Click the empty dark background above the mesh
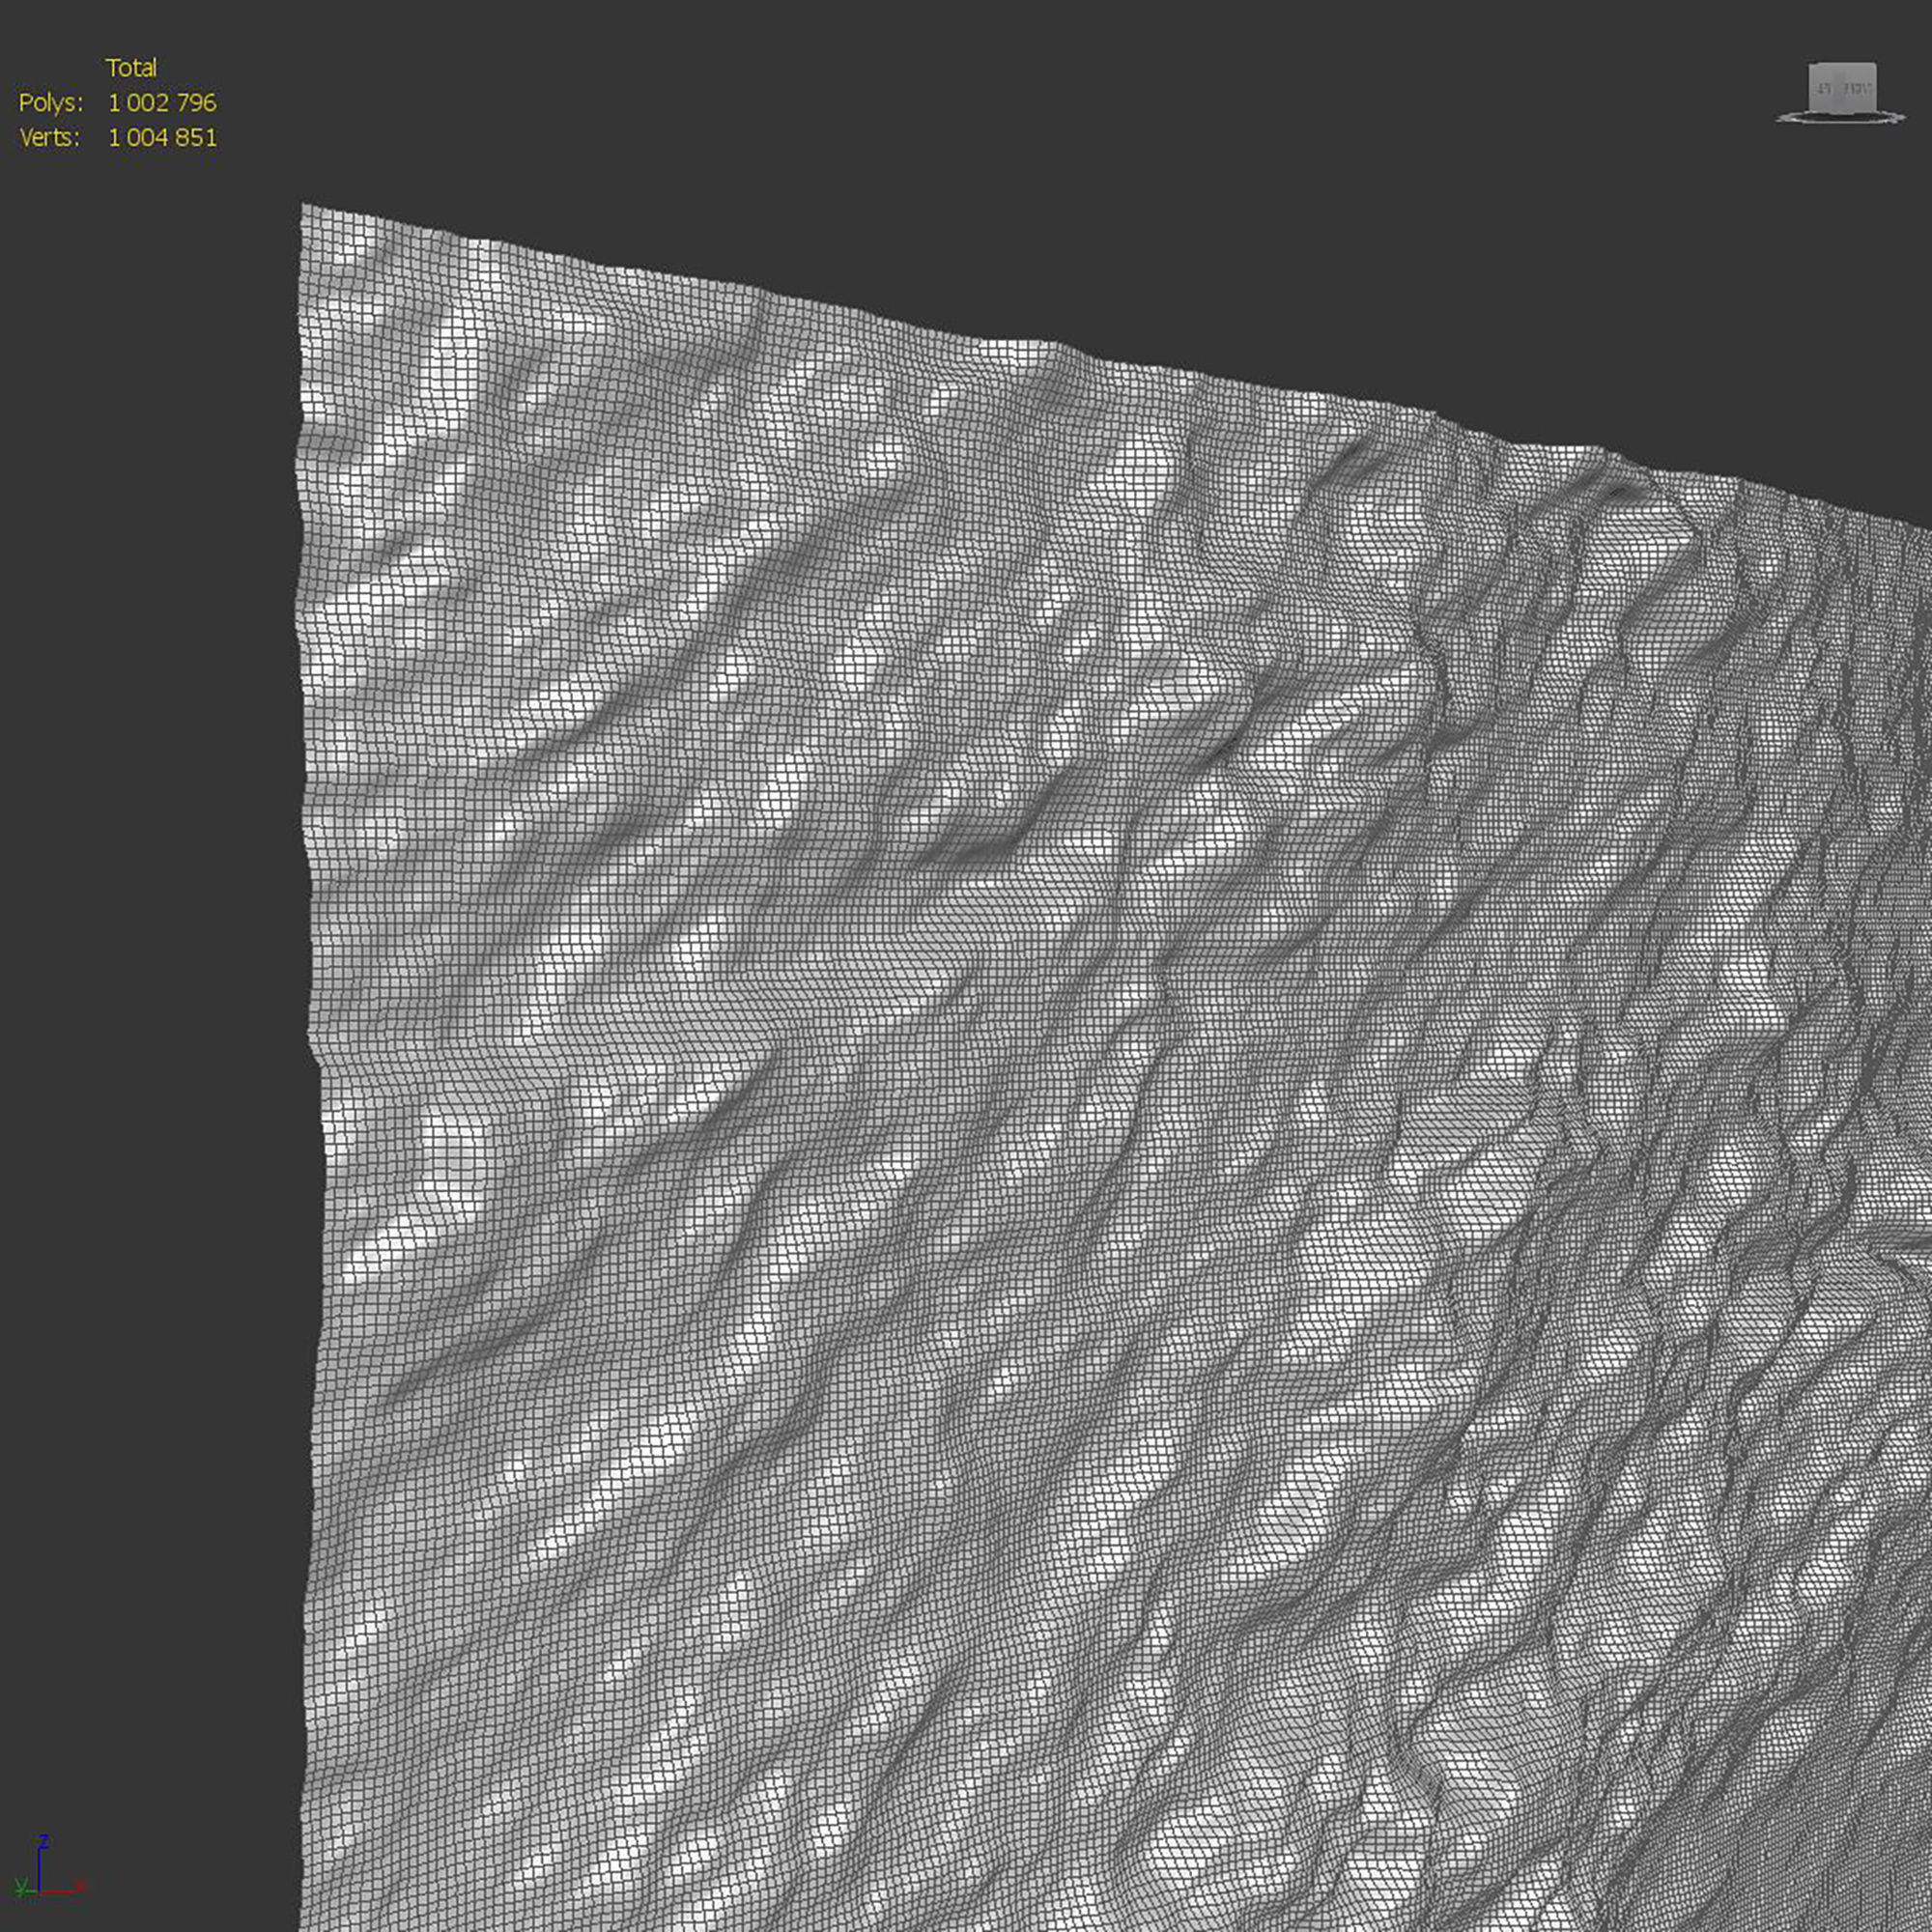1932x1932 pixels. tap(1000, 150)
